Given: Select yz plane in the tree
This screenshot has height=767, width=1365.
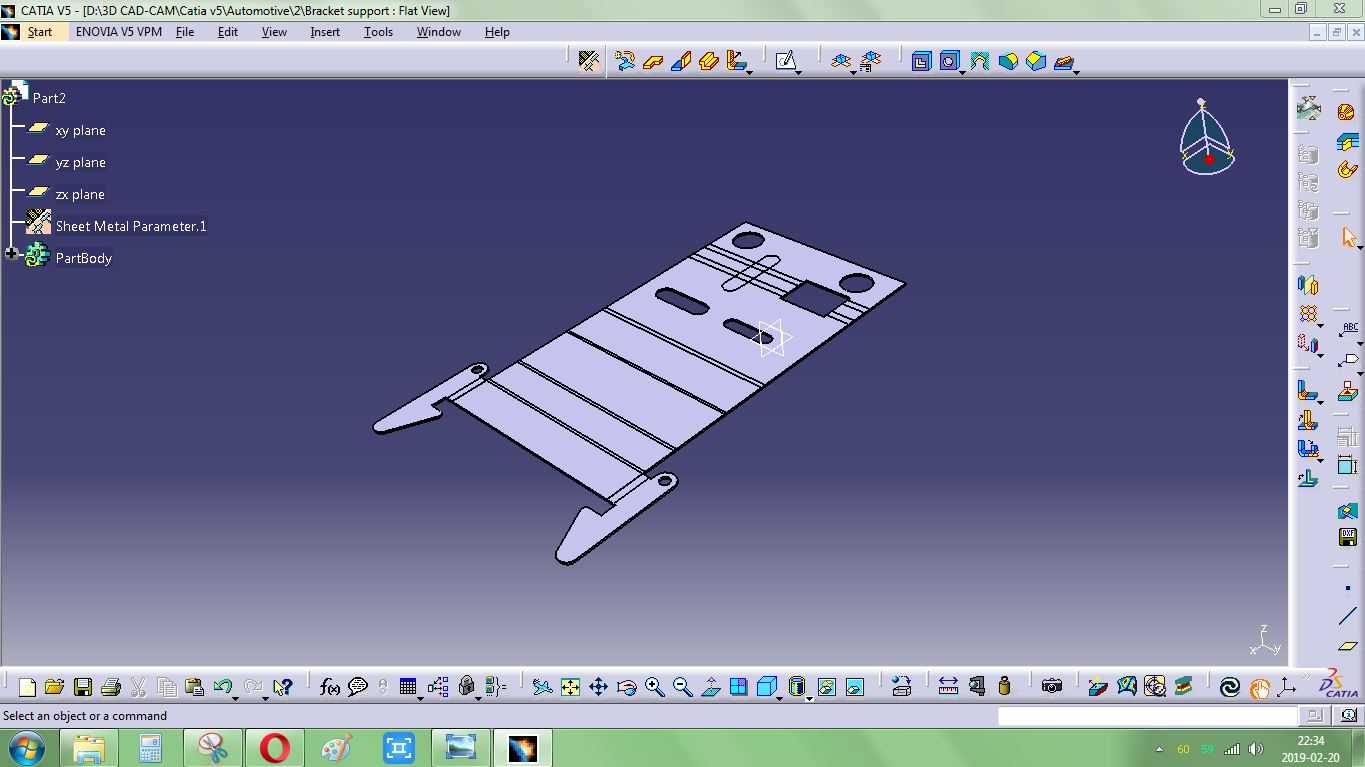Looking at the screenshot, I should click(80, 162).
